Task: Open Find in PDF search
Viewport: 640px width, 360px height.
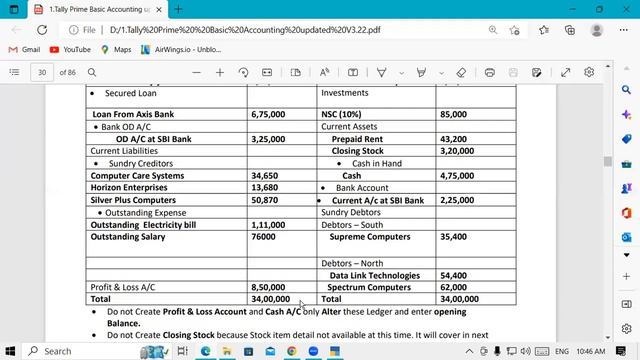Action: (x=92, y=72)
